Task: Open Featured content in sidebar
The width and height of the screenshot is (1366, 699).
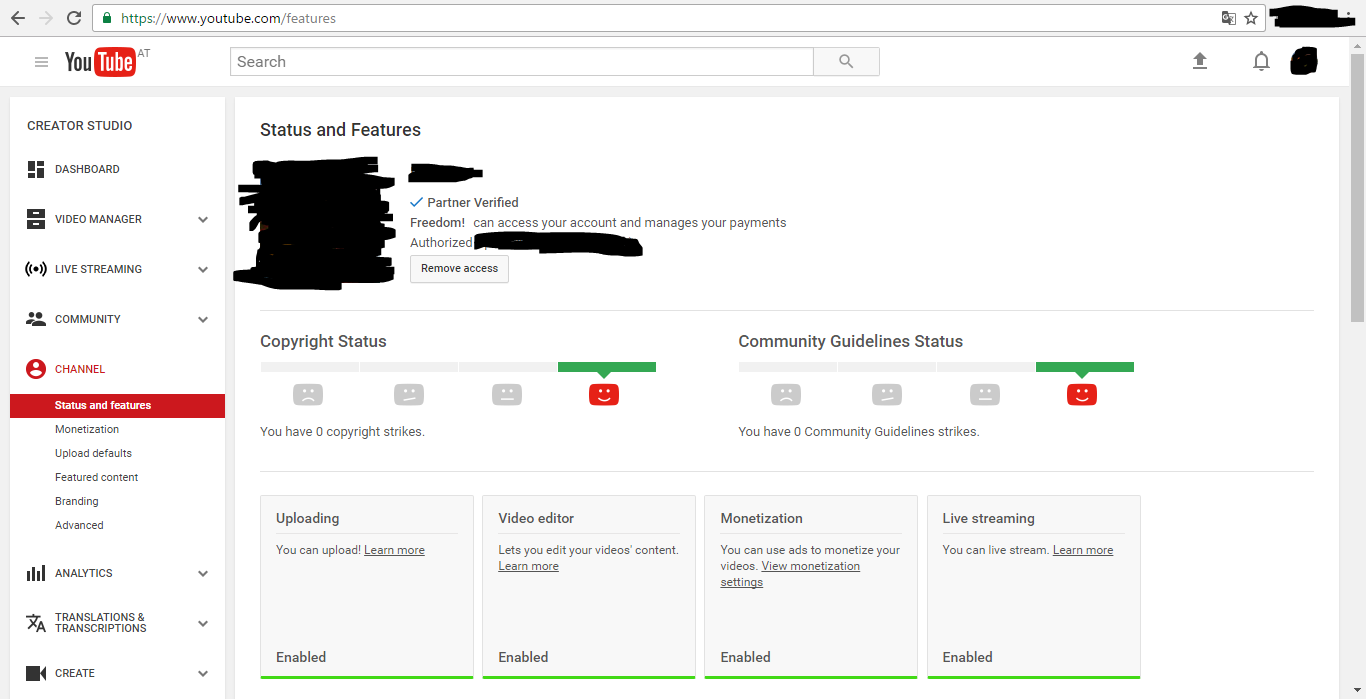Action: (x=97, y=477)
